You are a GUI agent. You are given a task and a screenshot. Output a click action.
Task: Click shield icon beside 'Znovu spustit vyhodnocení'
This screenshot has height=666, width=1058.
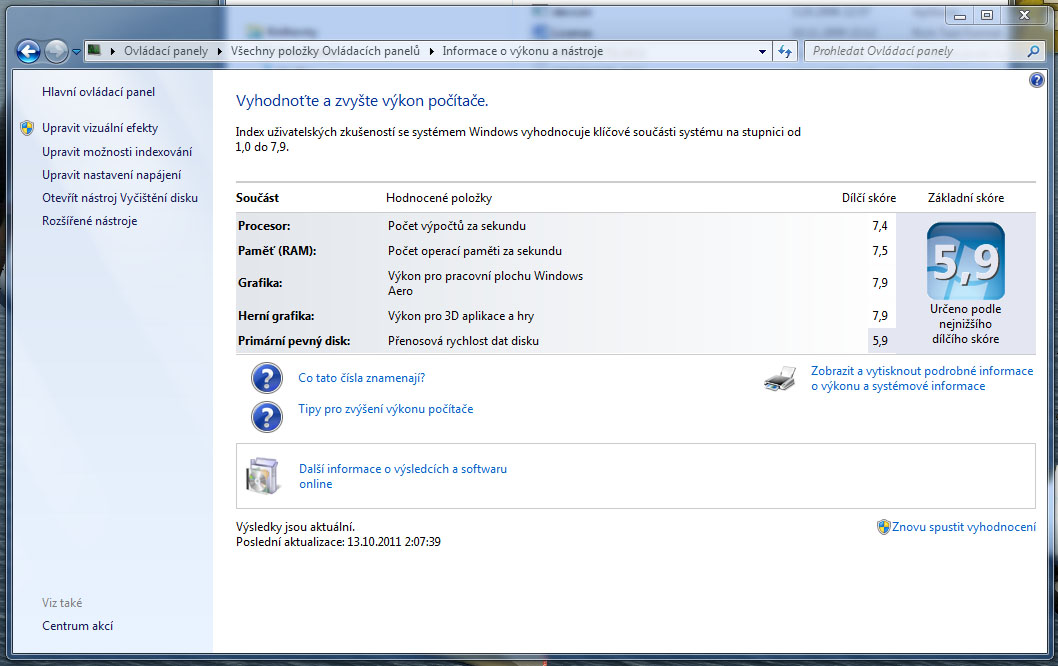(x=883, y=527)
